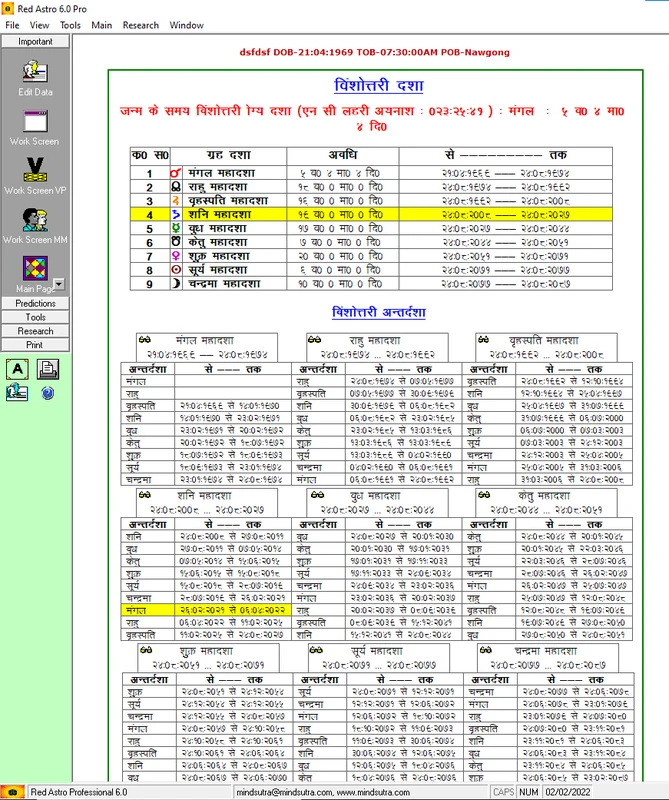Expand the Tools sidebar group
Image resolution: width=669 pixels, height=800 pixels.
[35, 317]
